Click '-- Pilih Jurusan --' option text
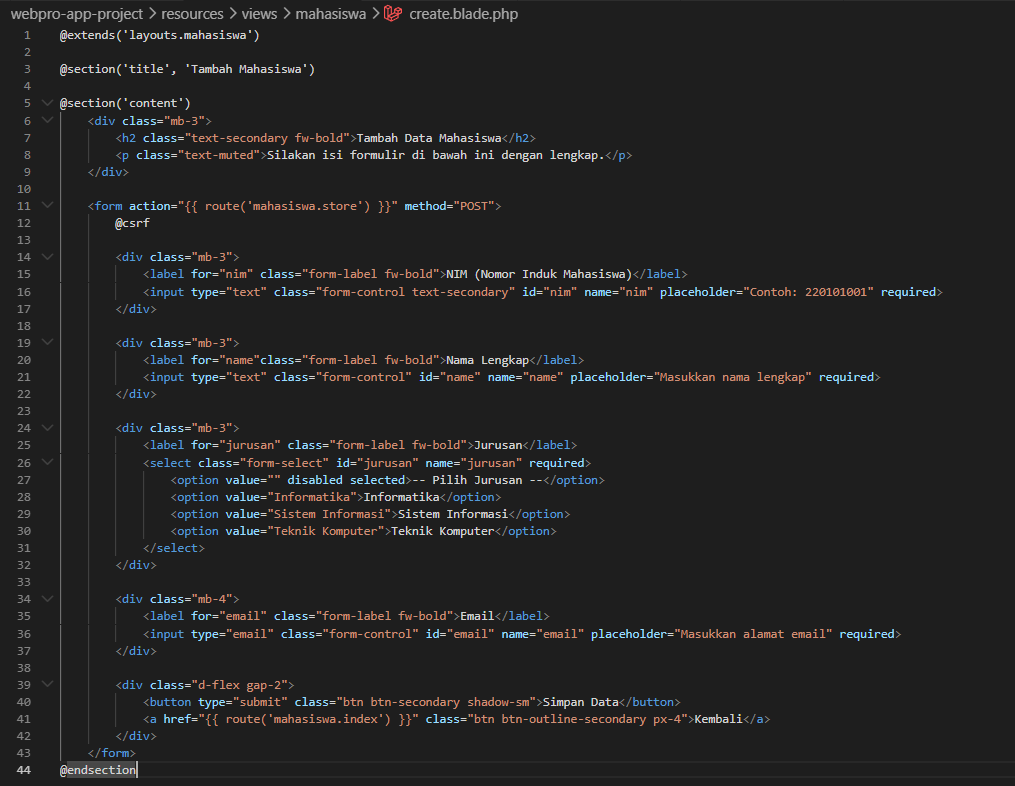This screenshot has height=786, width=1015. click(477, 480)
